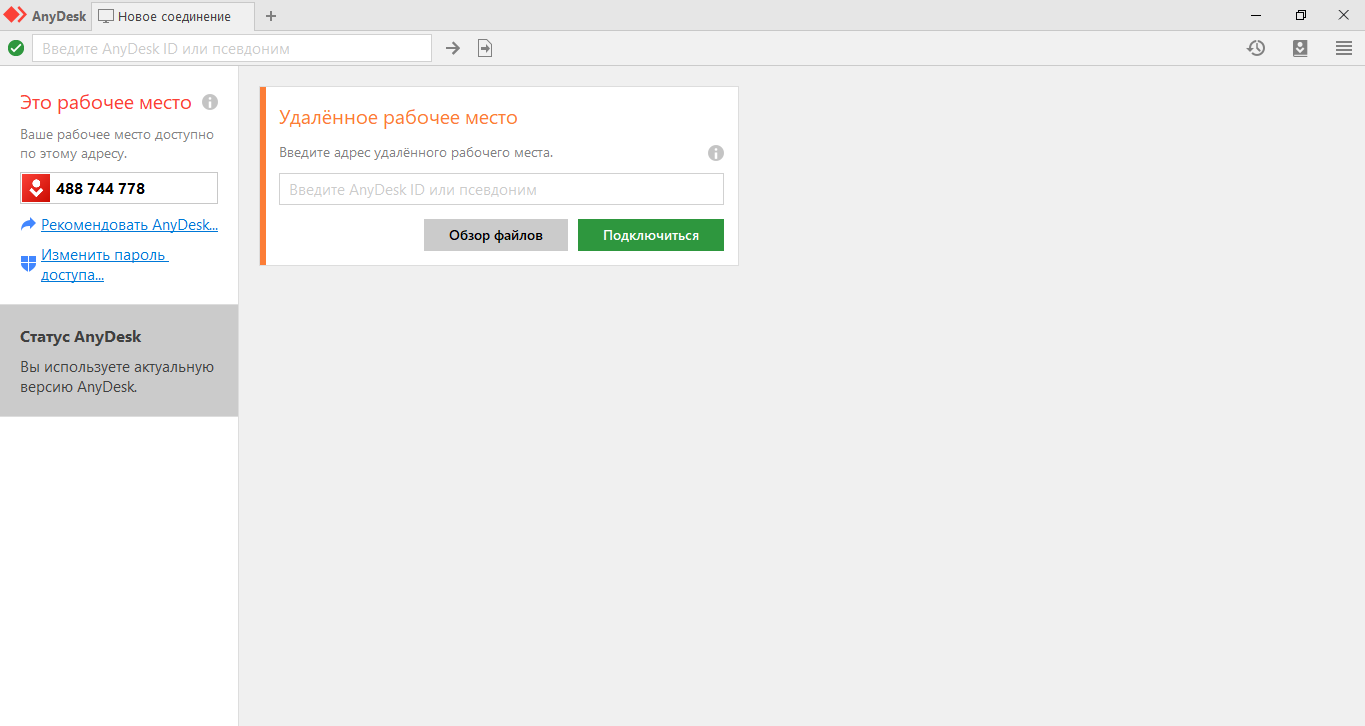
Task: Click the install/download AnyDesk icon
Action: tap(1300, 48)
